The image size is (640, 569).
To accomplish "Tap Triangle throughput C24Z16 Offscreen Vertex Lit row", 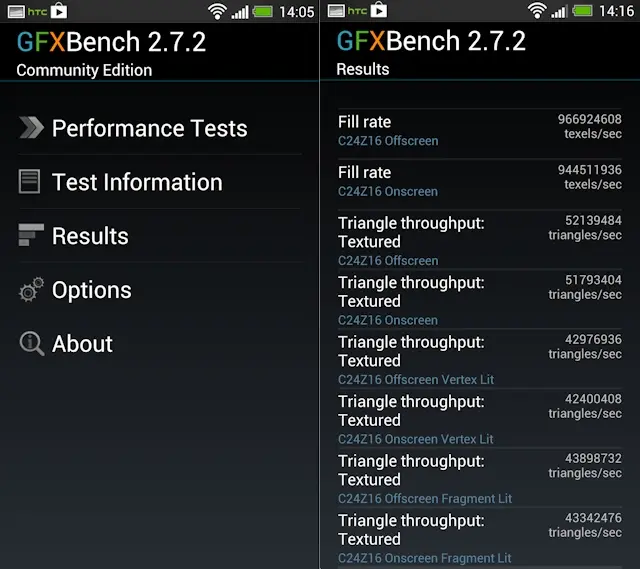I will pyautogui.click(x=479, y=360).
